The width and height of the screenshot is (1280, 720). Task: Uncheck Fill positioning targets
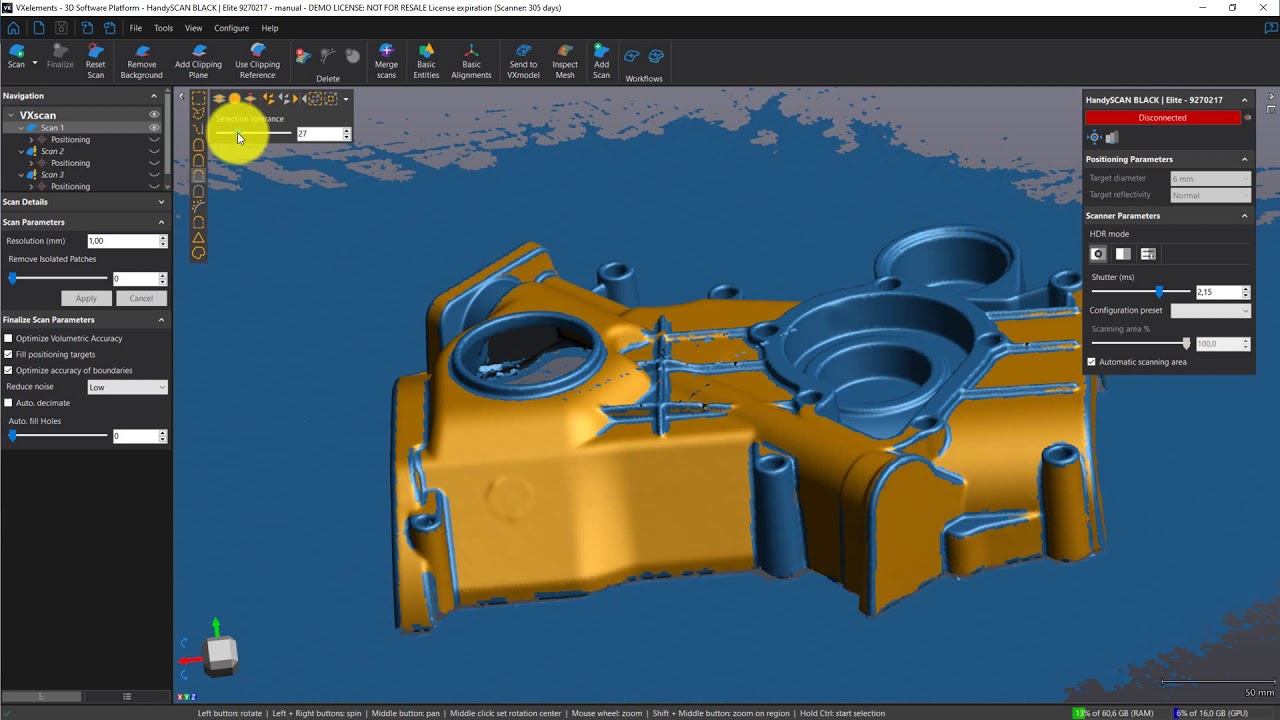click(9, 355)
